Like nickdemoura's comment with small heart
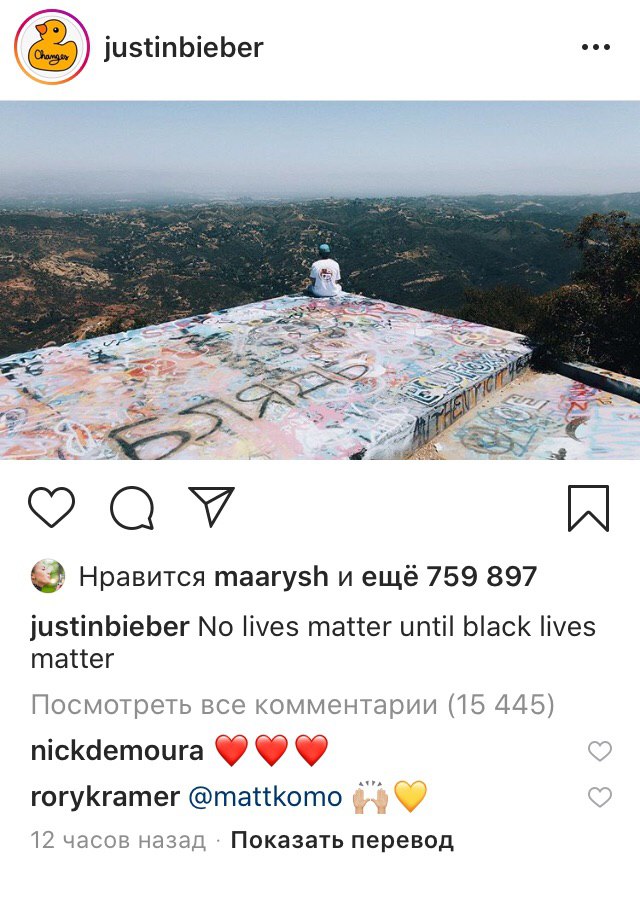Image resolution: width=640 pixels, height=910 pixels. (600, 751)
